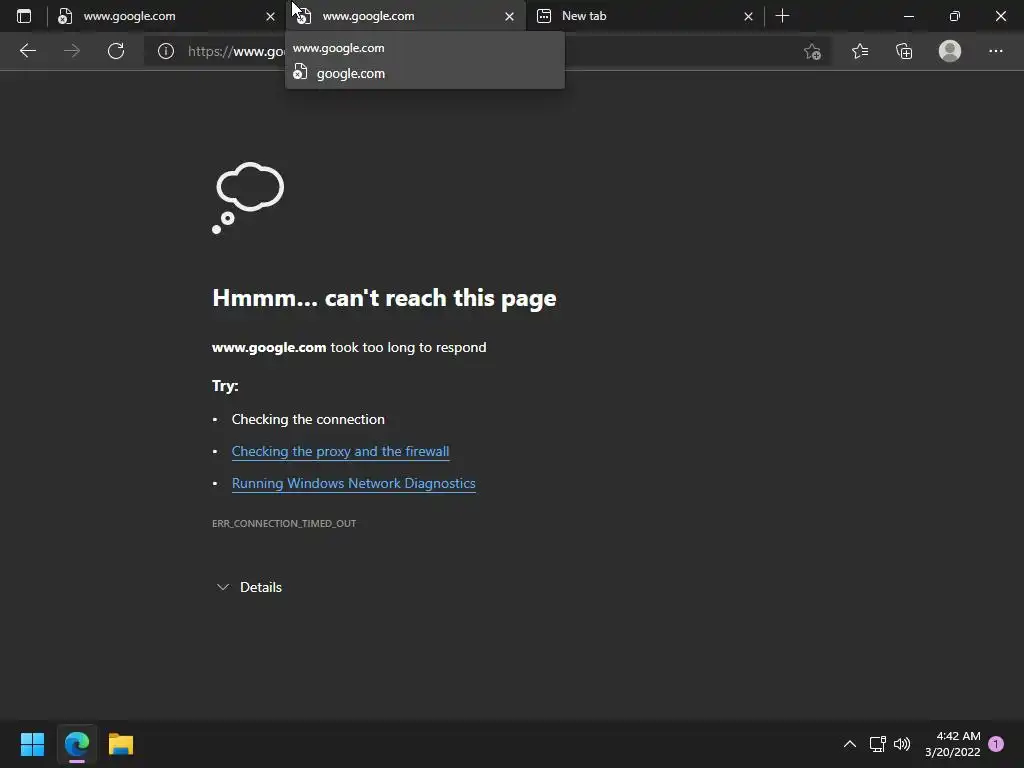The image size is (1024, 768).
Task: Open network status in system tray
Action: pyautogui.click(x=877, y=744)
